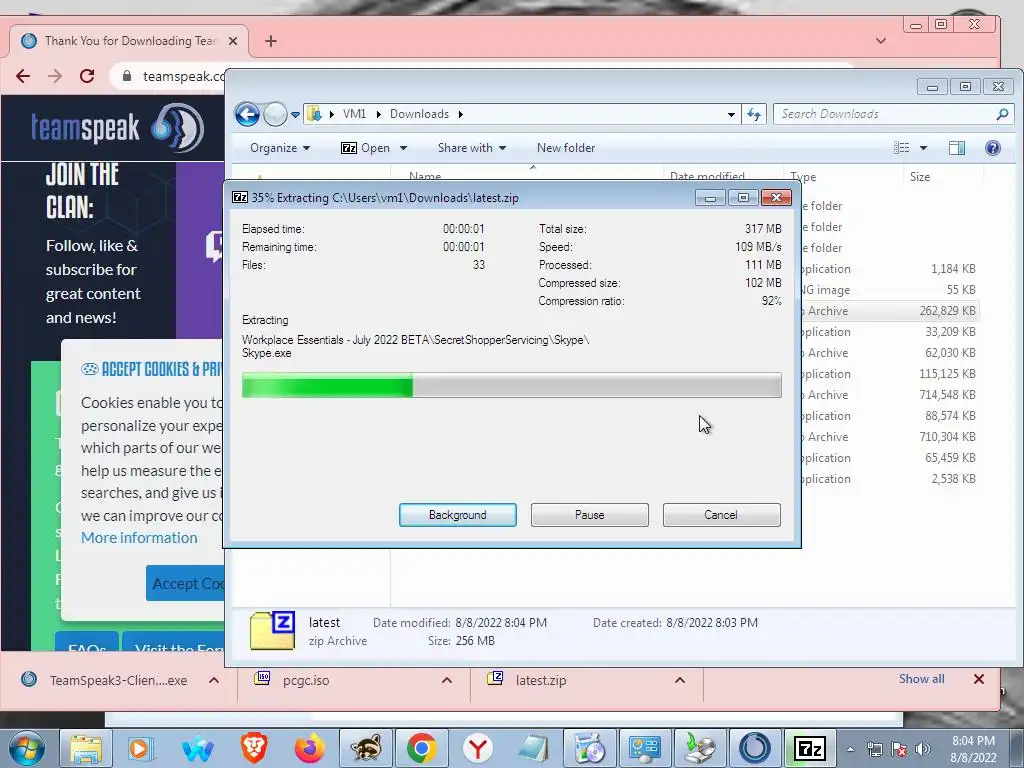1024x768 pixels.
Task: Go forward in the Explorer window
Action: coord(275,114)
